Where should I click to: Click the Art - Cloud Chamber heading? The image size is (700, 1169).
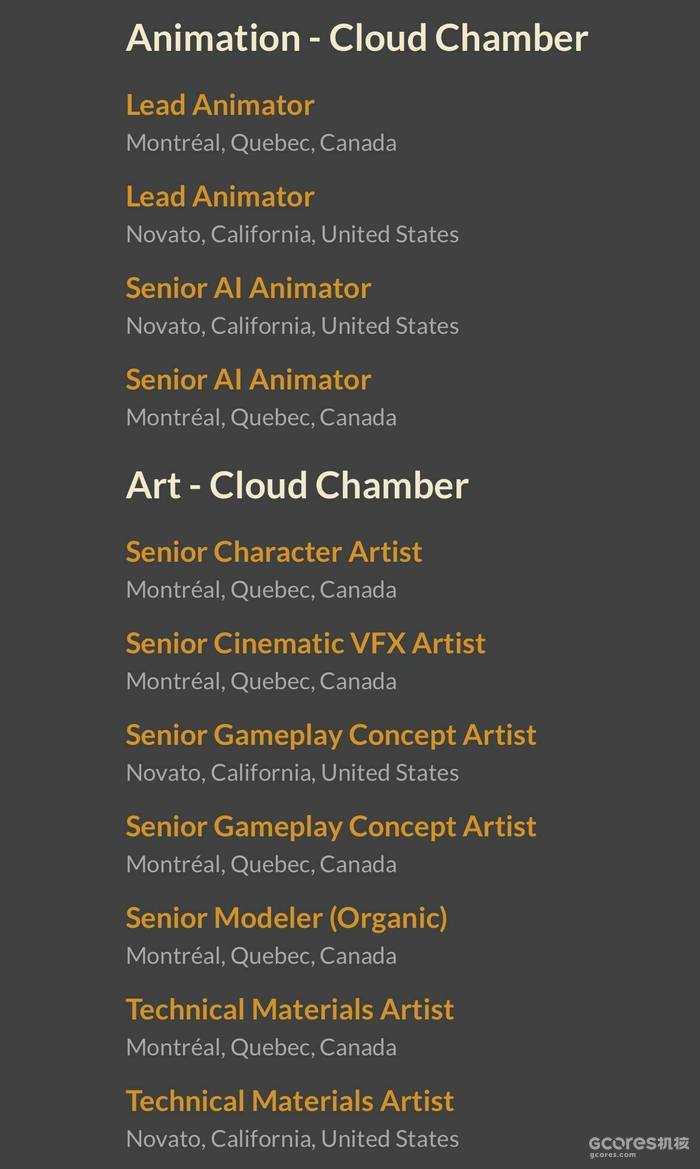tap(297, 485)
